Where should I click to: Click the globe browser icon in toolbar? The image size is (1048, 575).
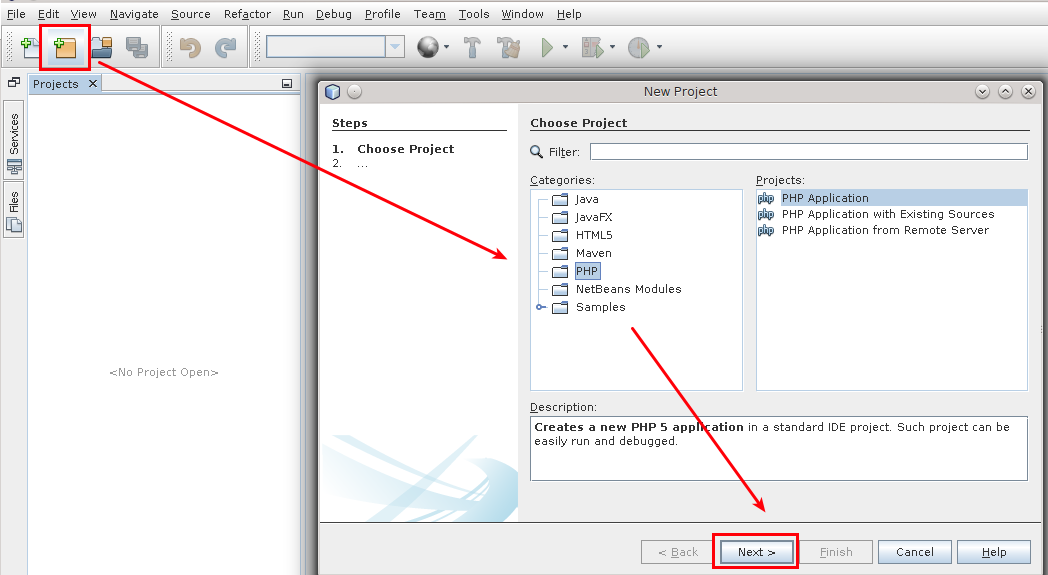(x=428, y=47)
